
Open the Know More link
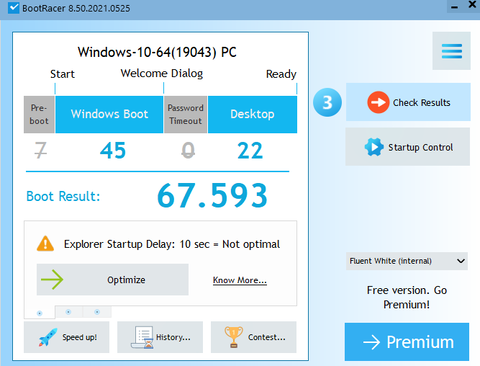point(240,280)
